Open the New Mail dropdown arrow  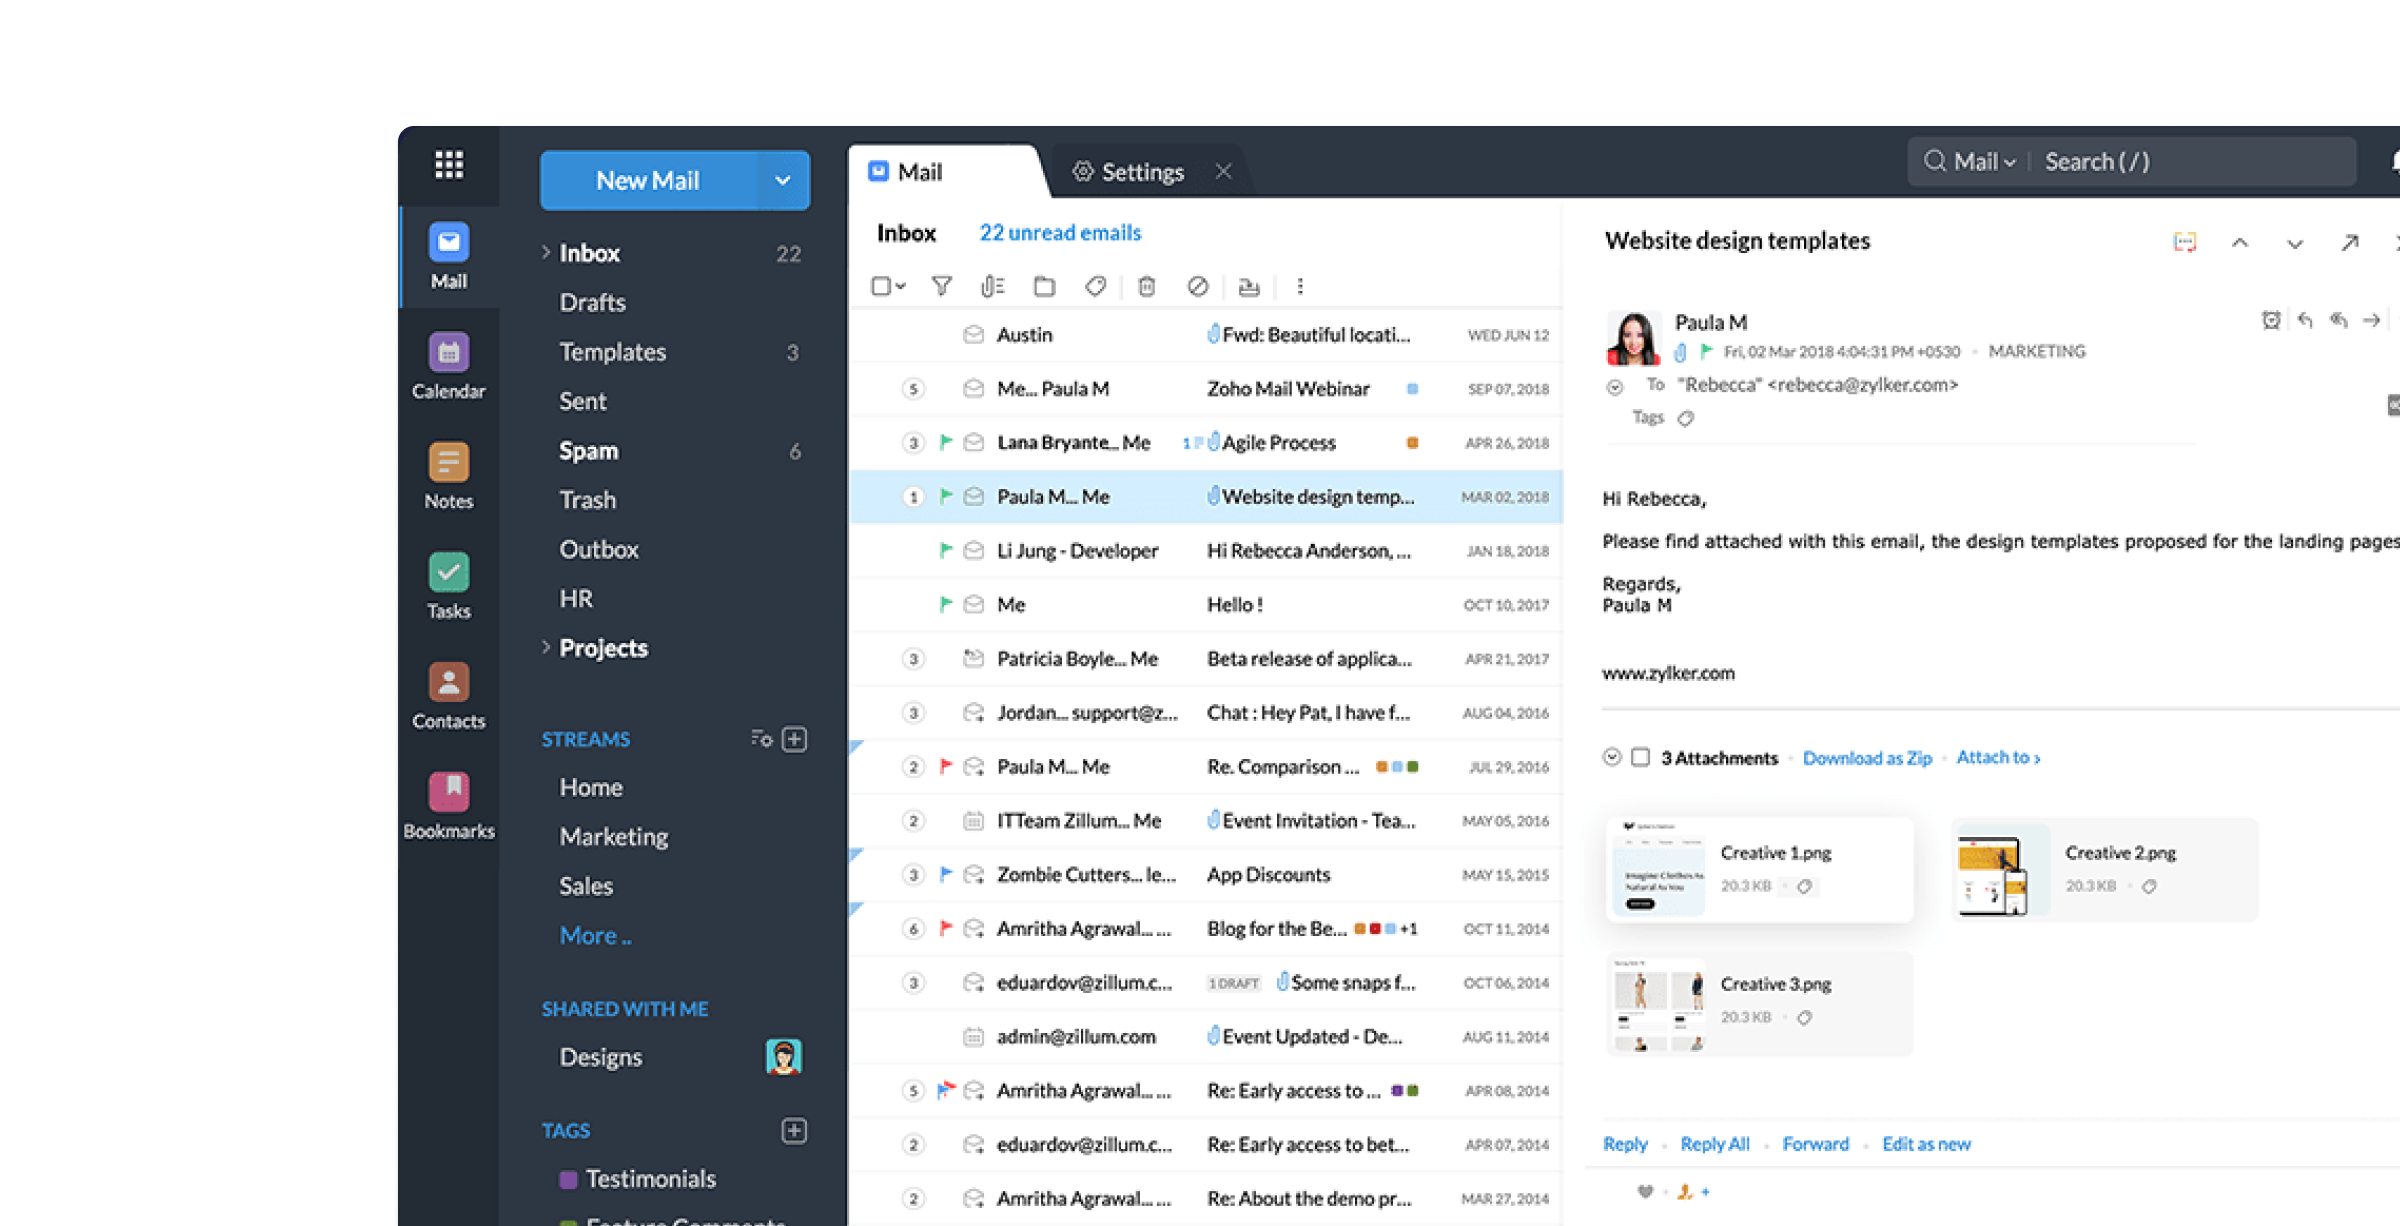coord(782,181)
